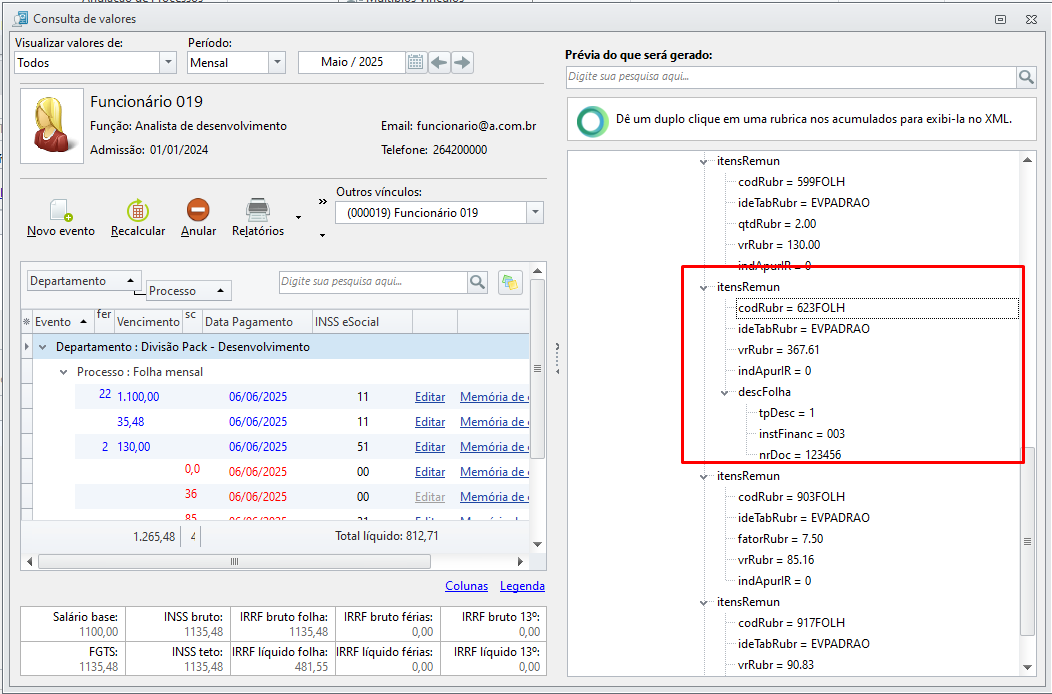Click the Novo evento icon
The width and height of the screenshot is (1052, 694).
(61, 211)
